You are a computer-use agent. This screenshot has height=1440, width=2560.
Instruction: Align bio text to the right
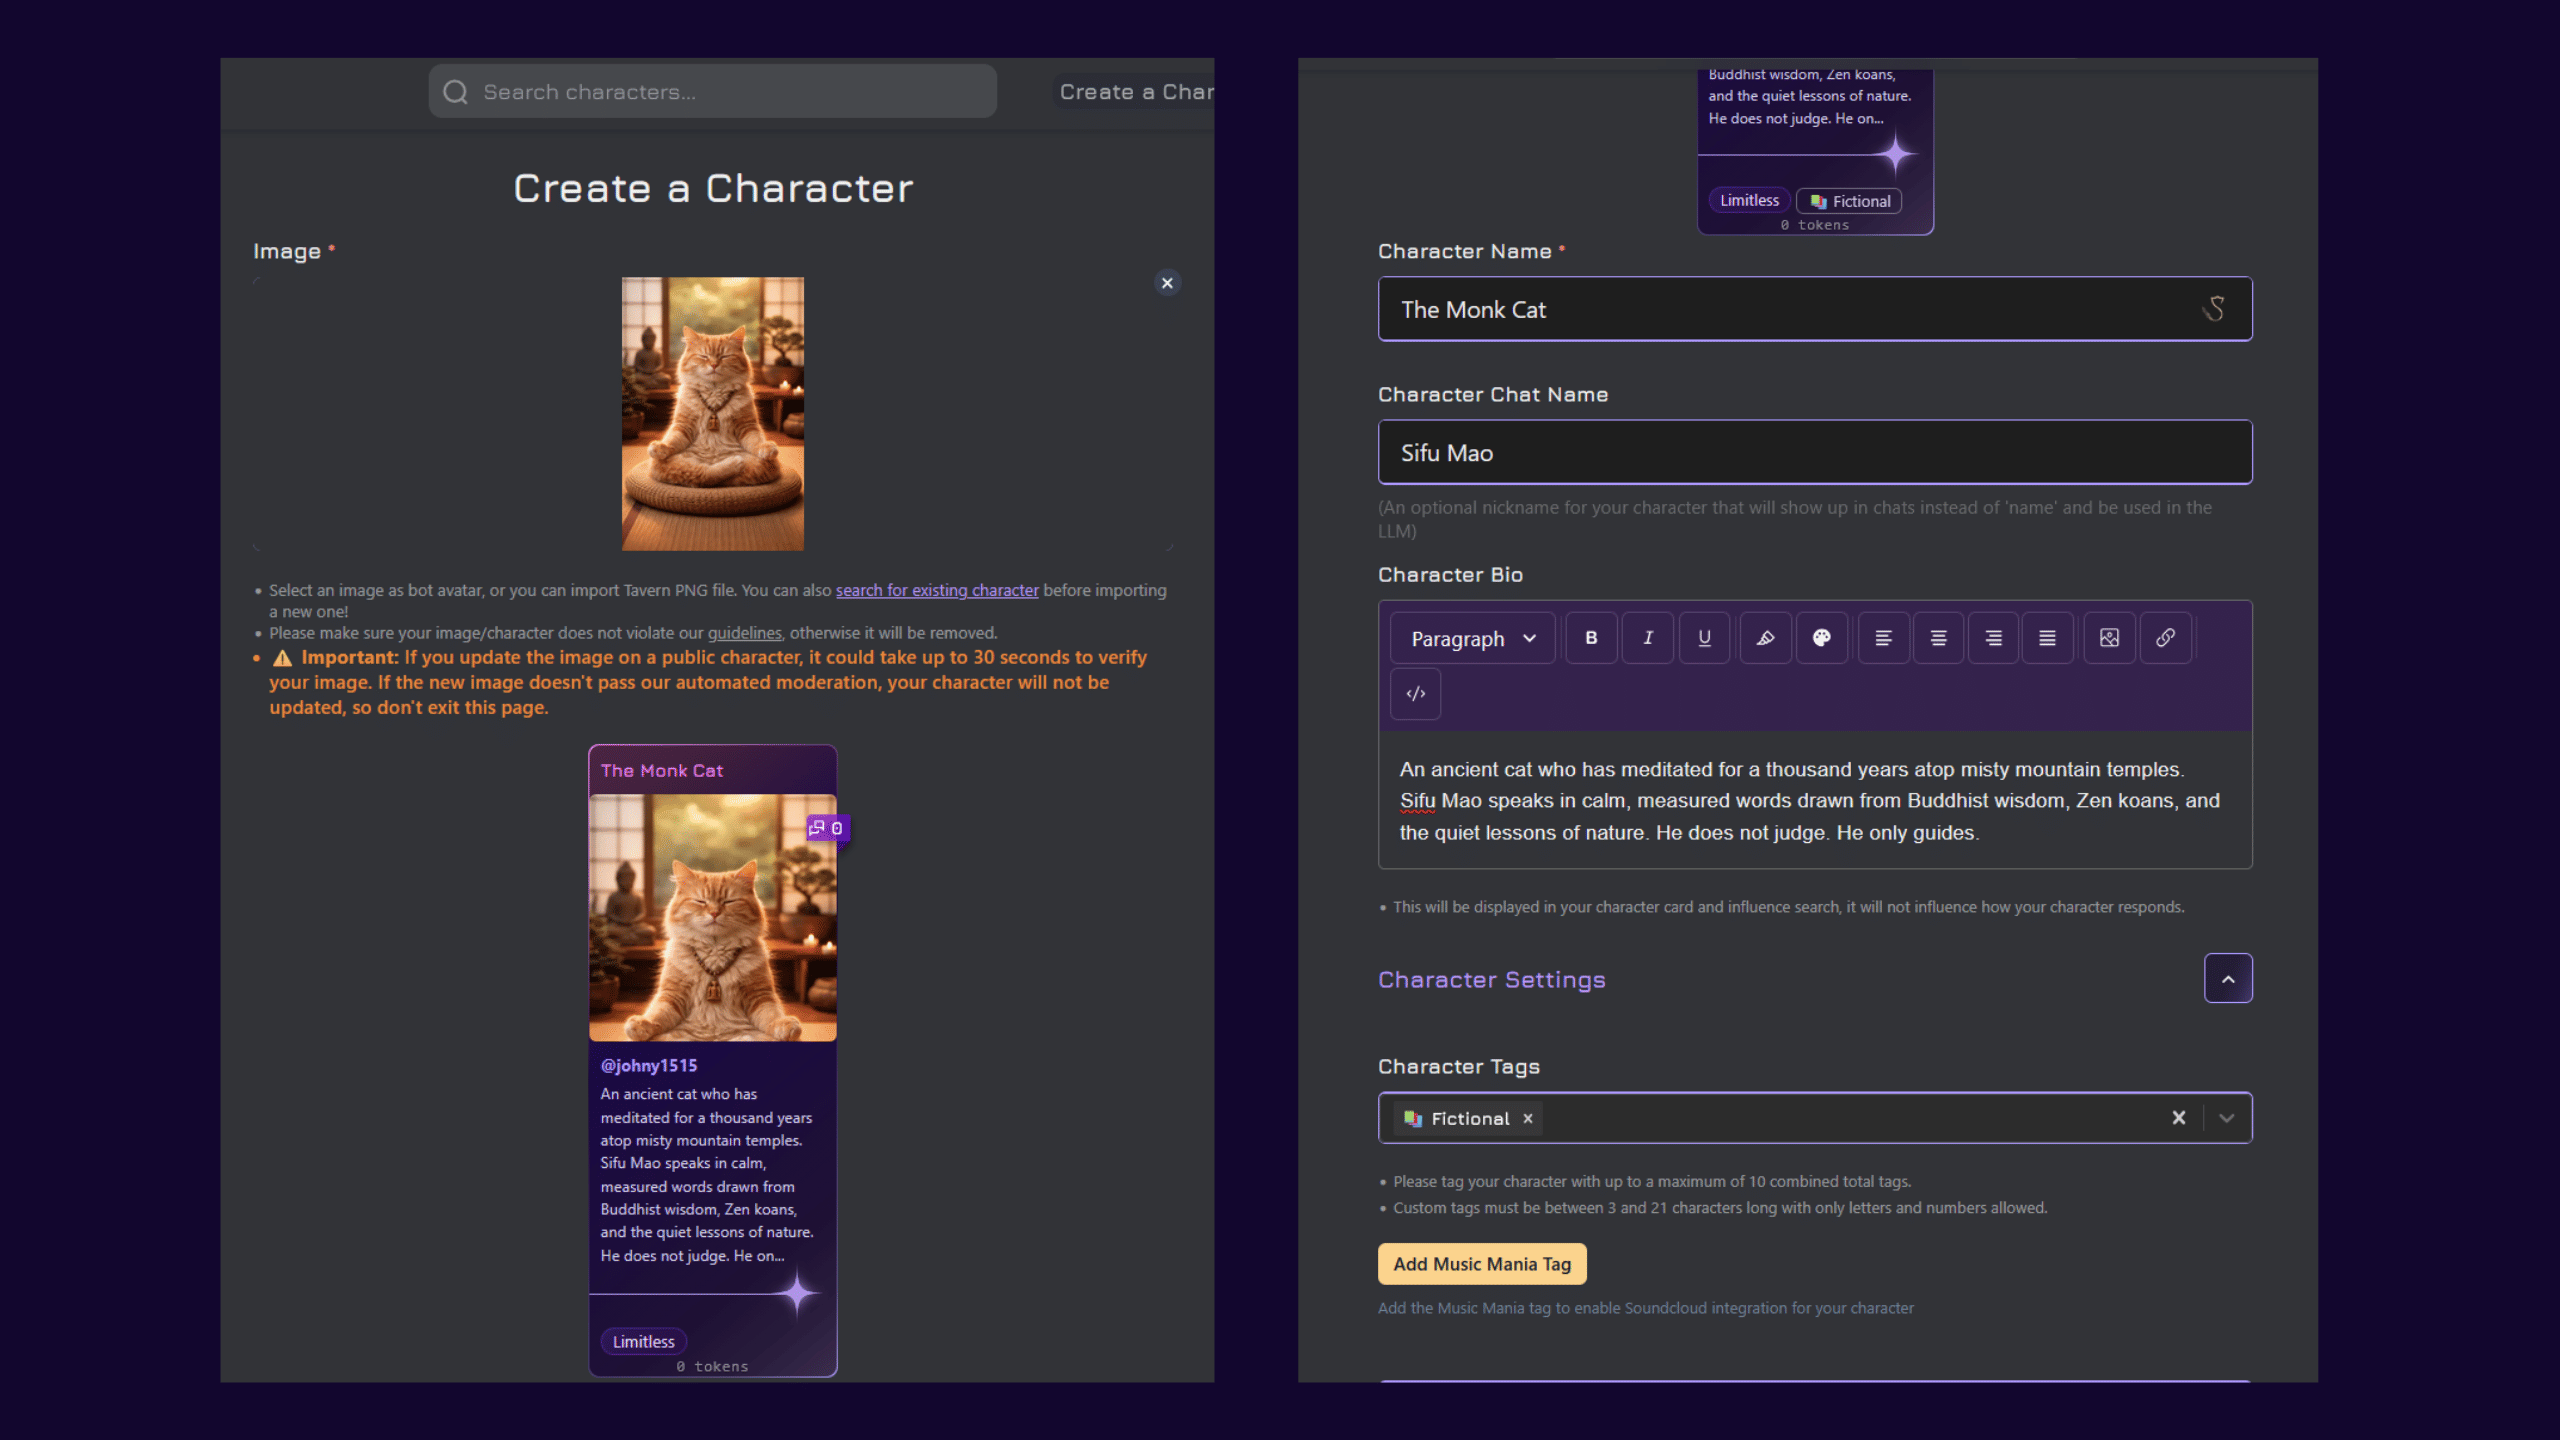tap(1993, 638)
